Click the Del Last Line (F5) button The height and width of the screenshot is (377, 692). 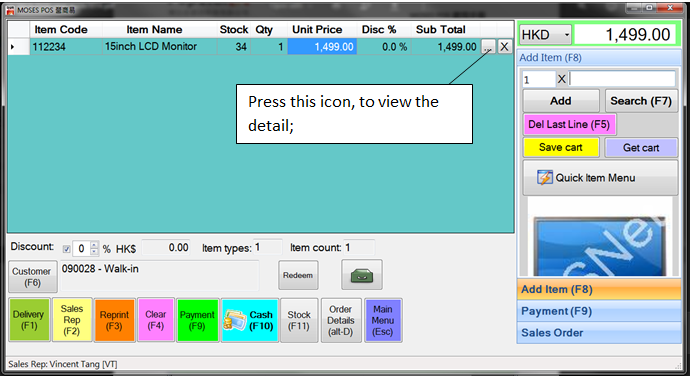(x=569, y=124)
